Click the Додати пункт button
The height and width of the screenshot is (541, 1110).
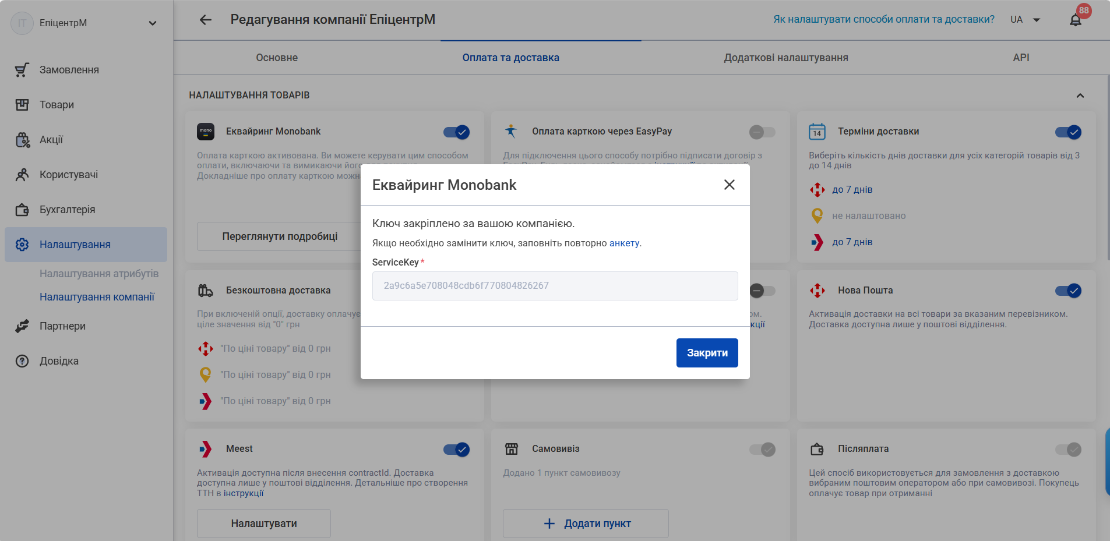[586, 523]
